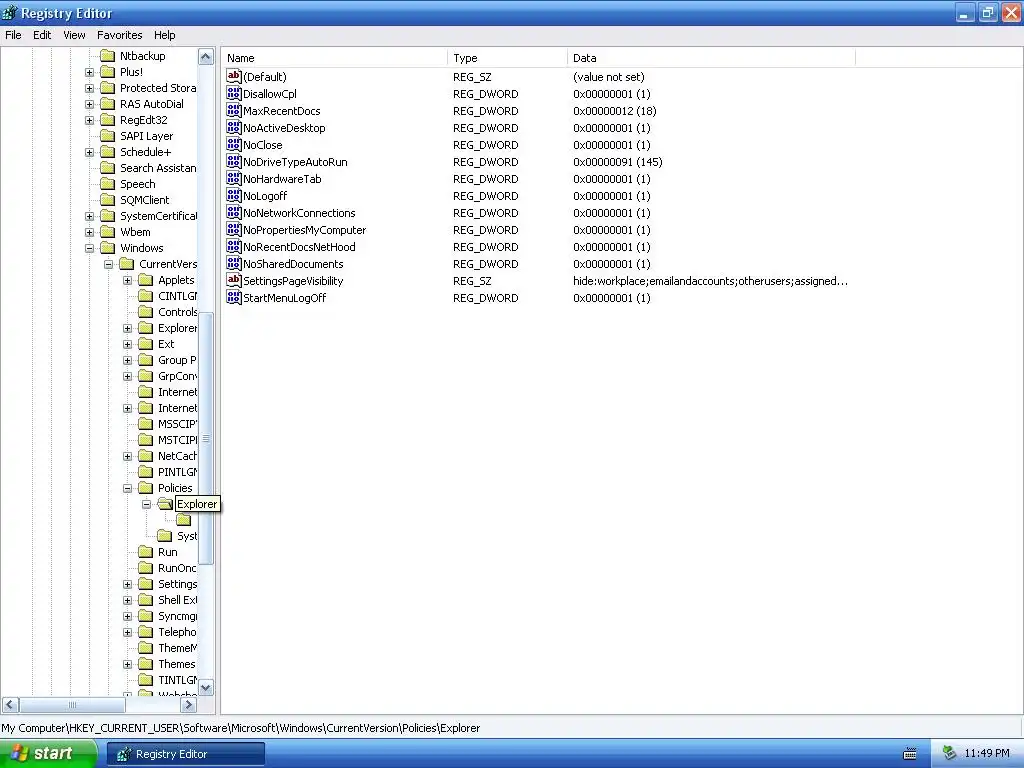Sort values by the Type column header
The height and width of the screenshot is (768, 1024).
(507, 58)
